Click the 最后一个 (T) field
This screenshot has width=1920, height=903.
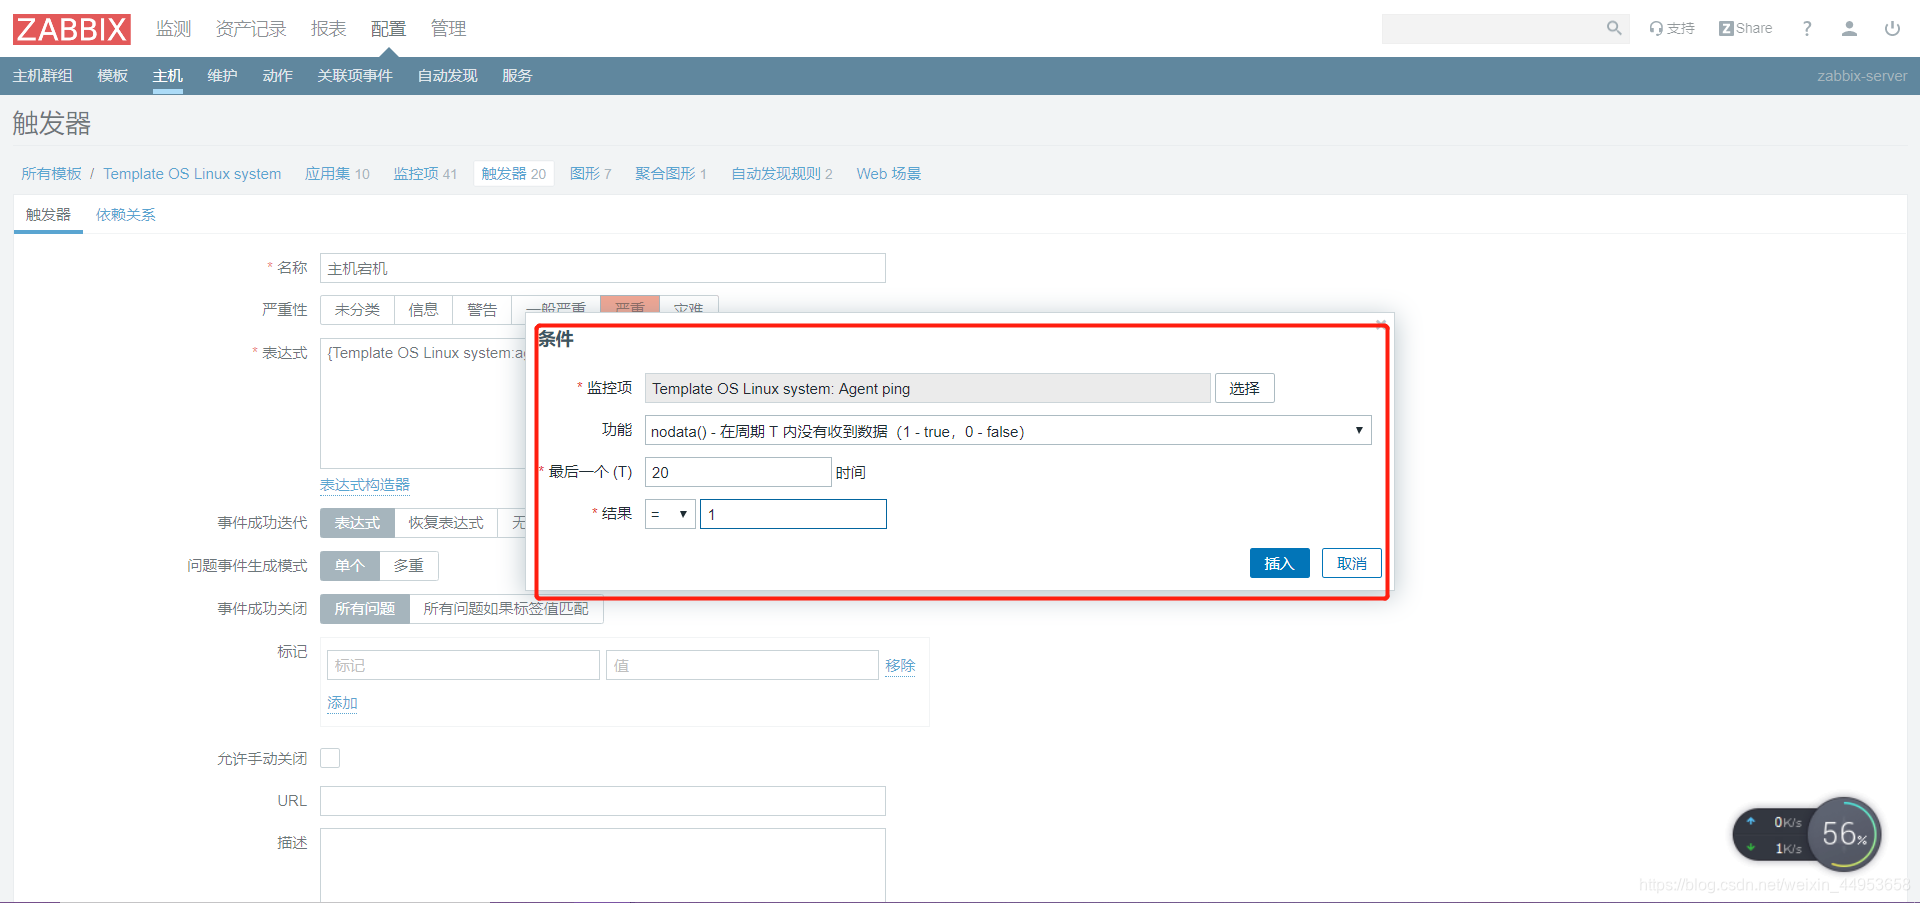738,472
